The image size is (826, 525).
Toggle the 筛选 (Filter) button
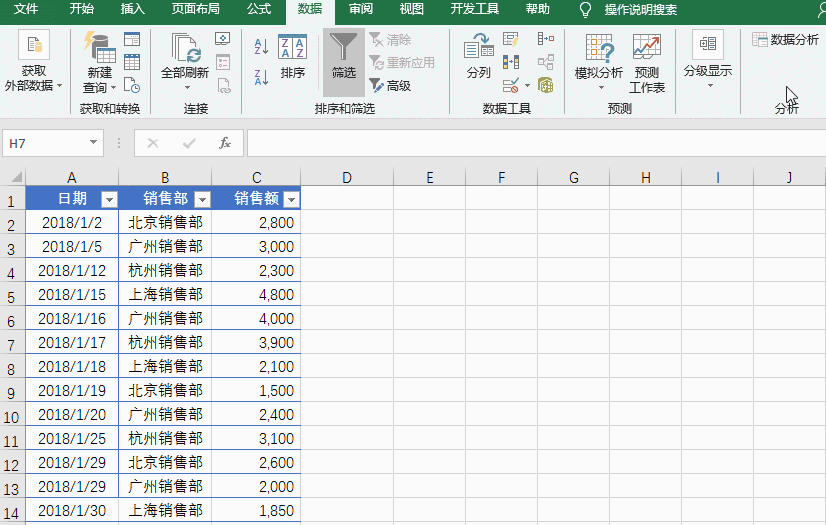(343, 62)
